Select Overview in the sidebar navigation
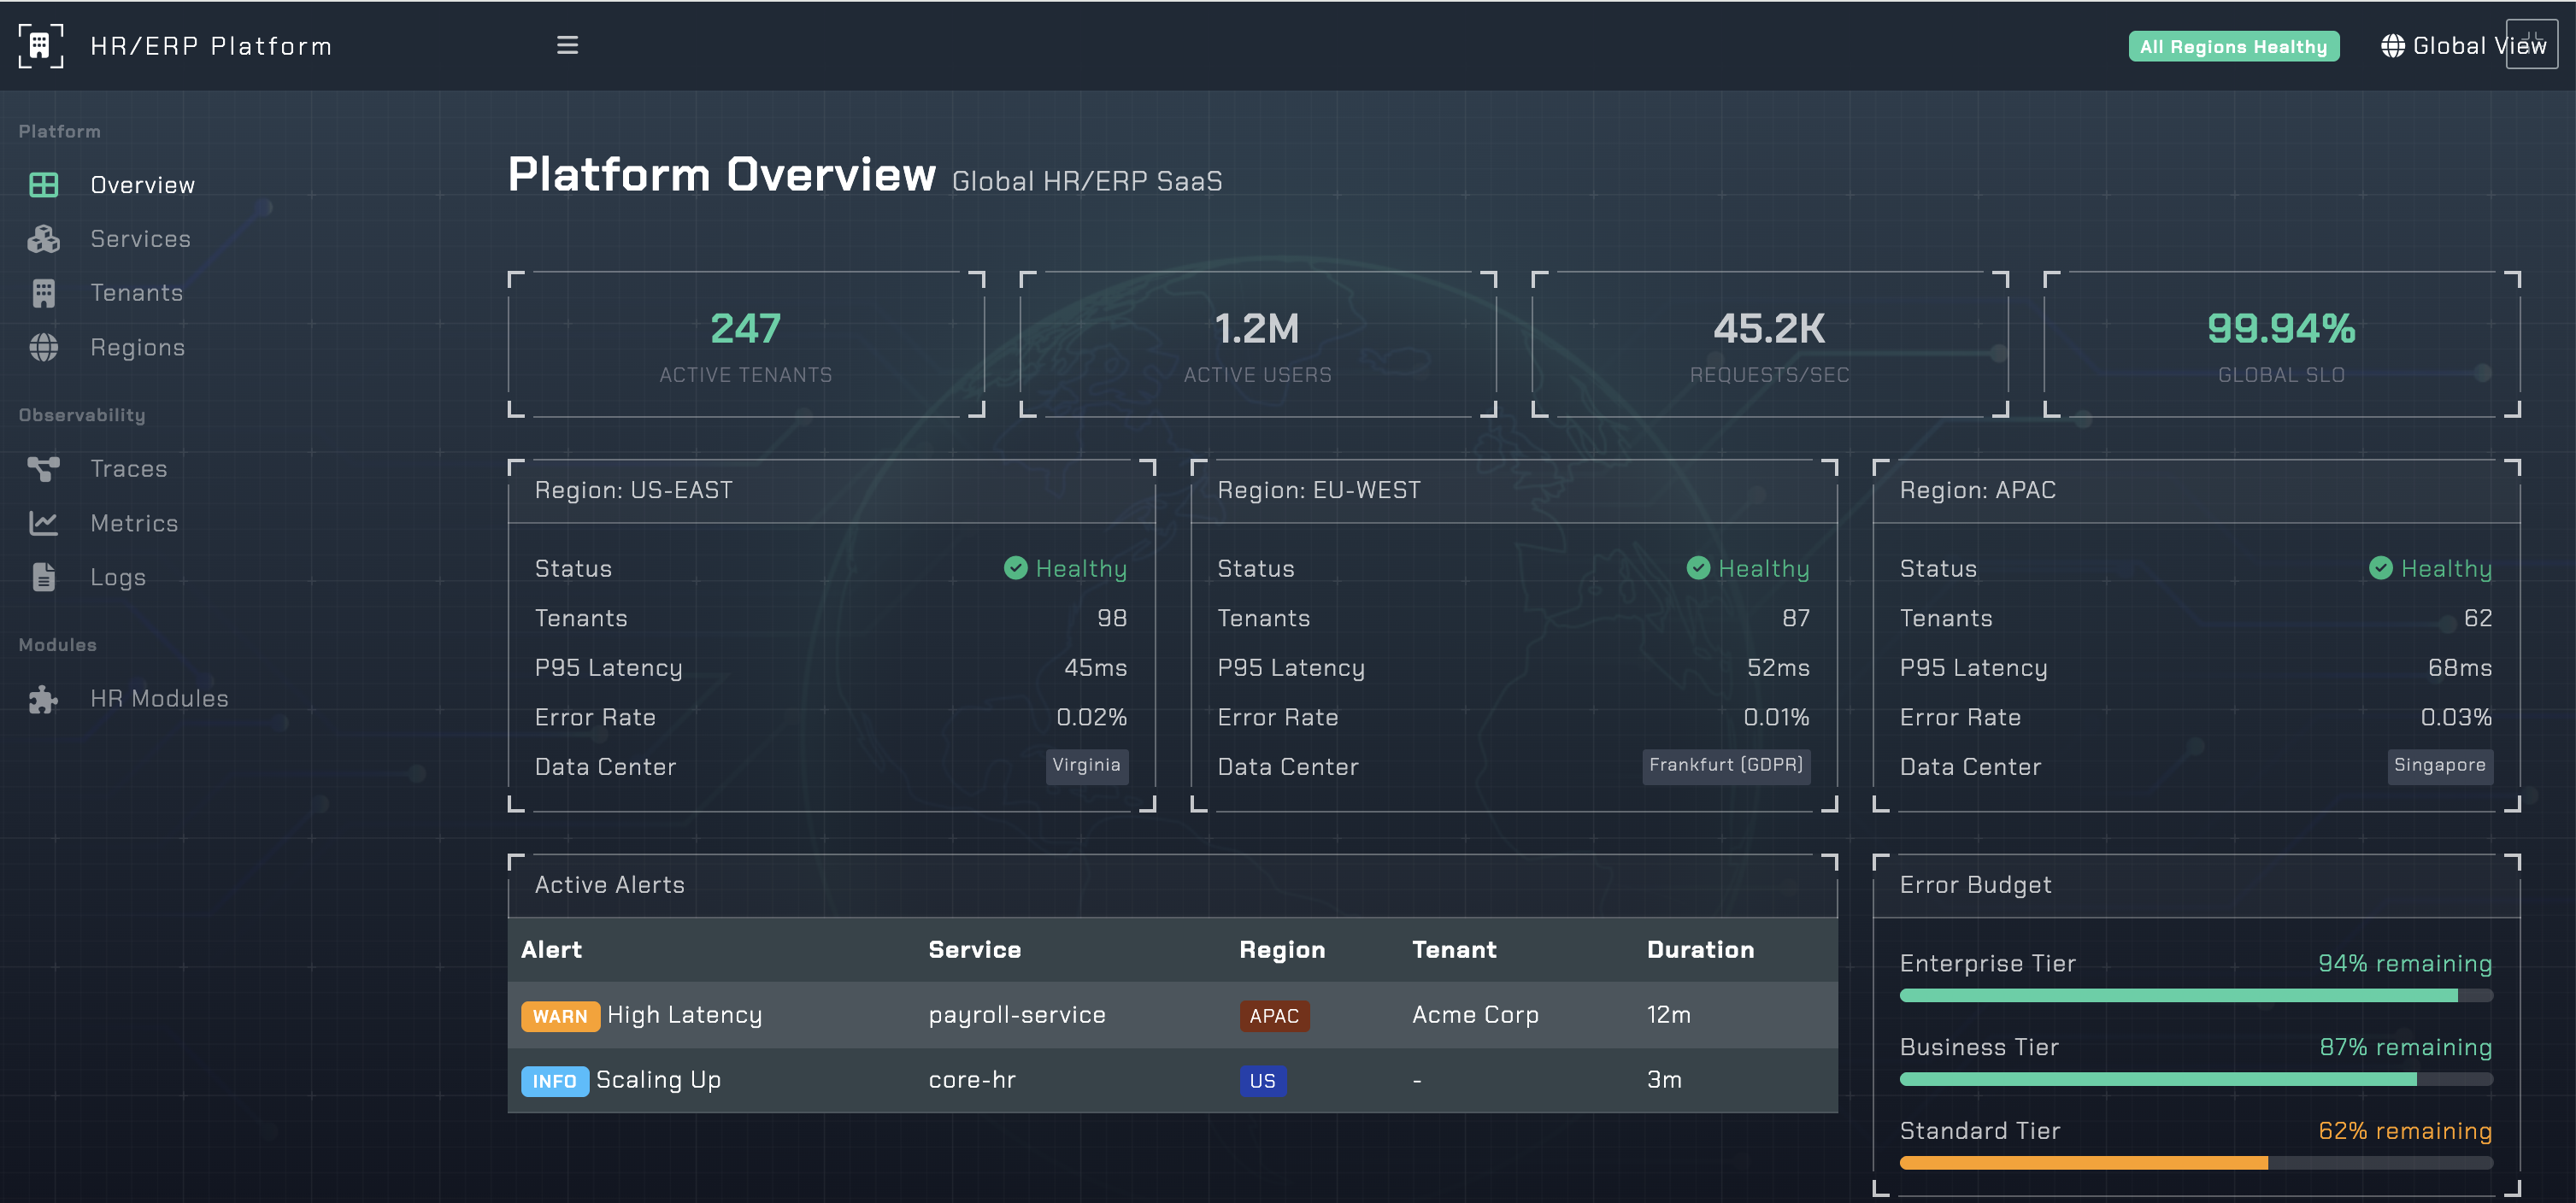The height and width of the screenshot is (1203, 2576). pos(141,184)
